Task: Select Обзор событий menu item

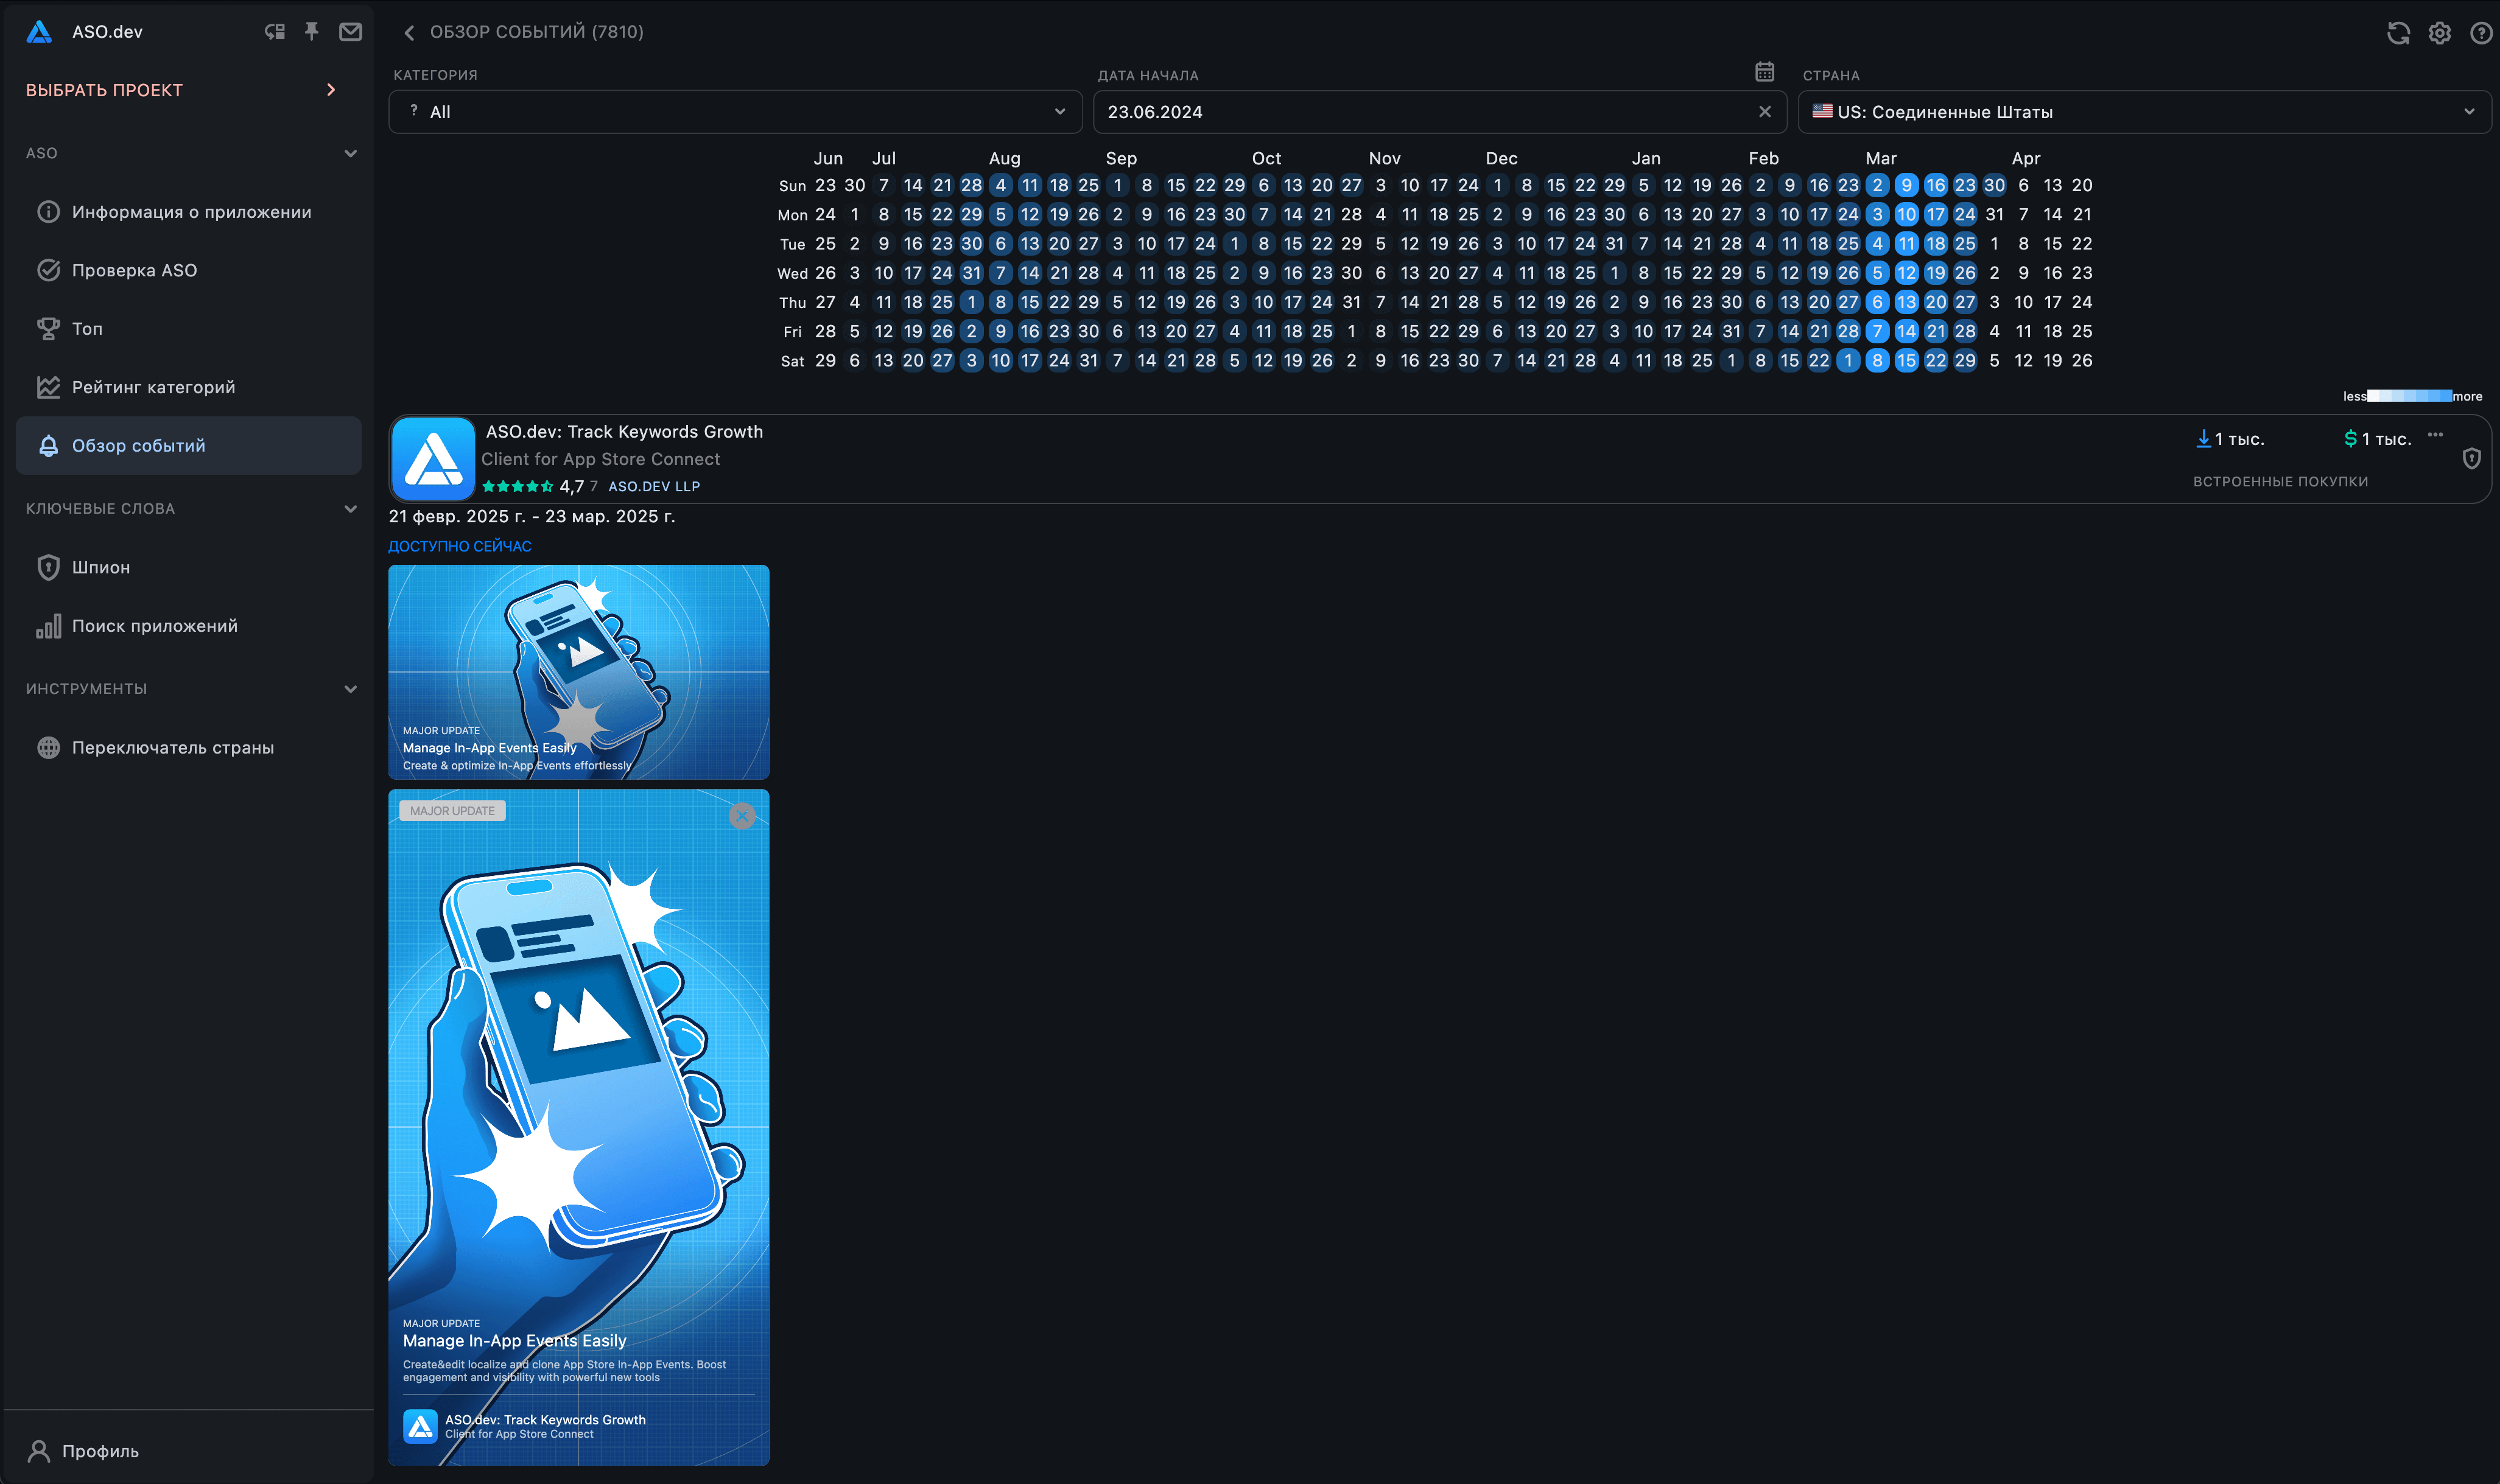Action: point(188,446)
